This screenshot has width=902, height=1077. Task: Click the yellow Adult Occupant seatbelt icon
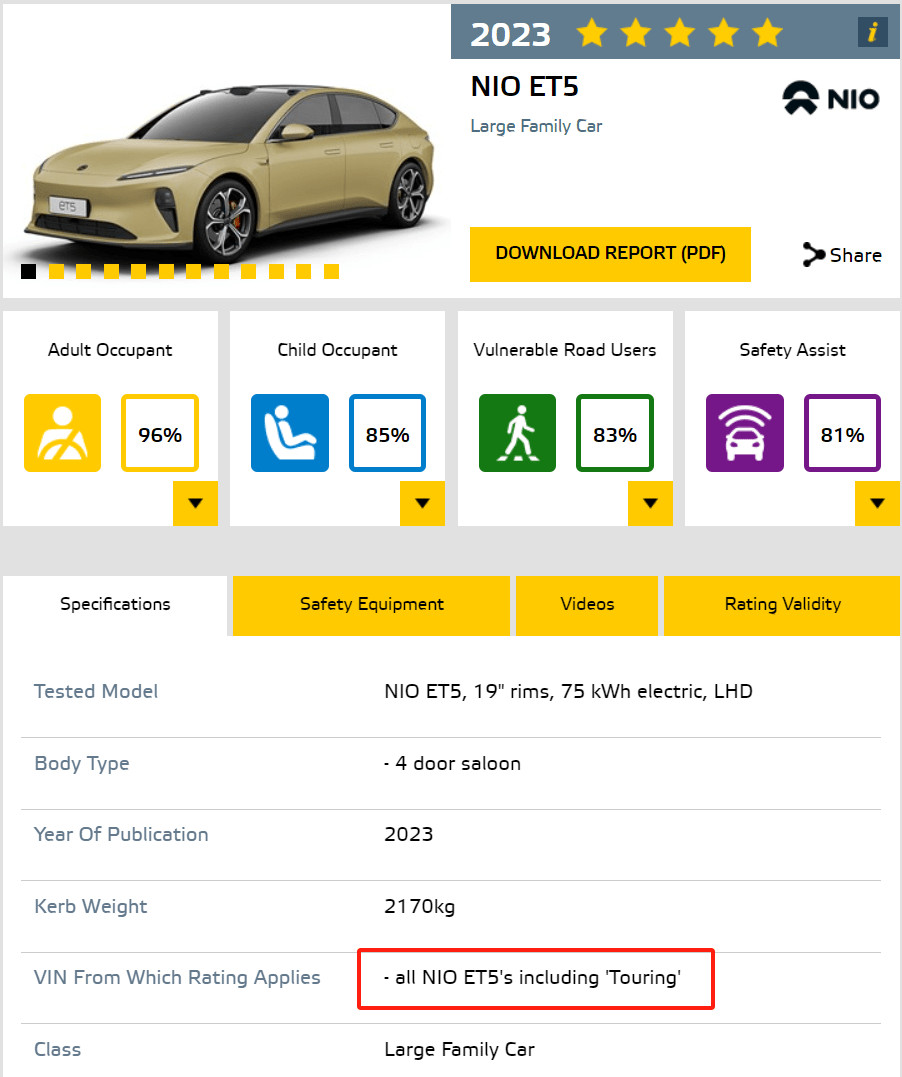click(x=62, y=433)
